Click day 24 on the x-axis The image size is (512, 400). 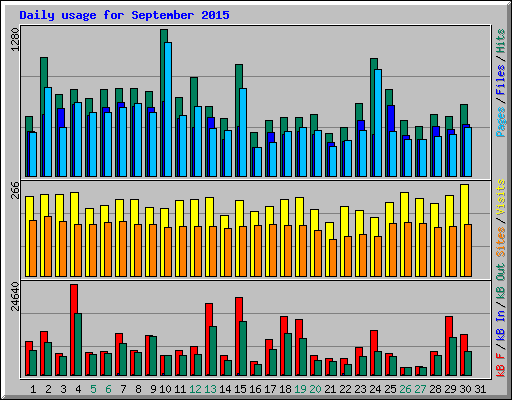tap(375, 389)
